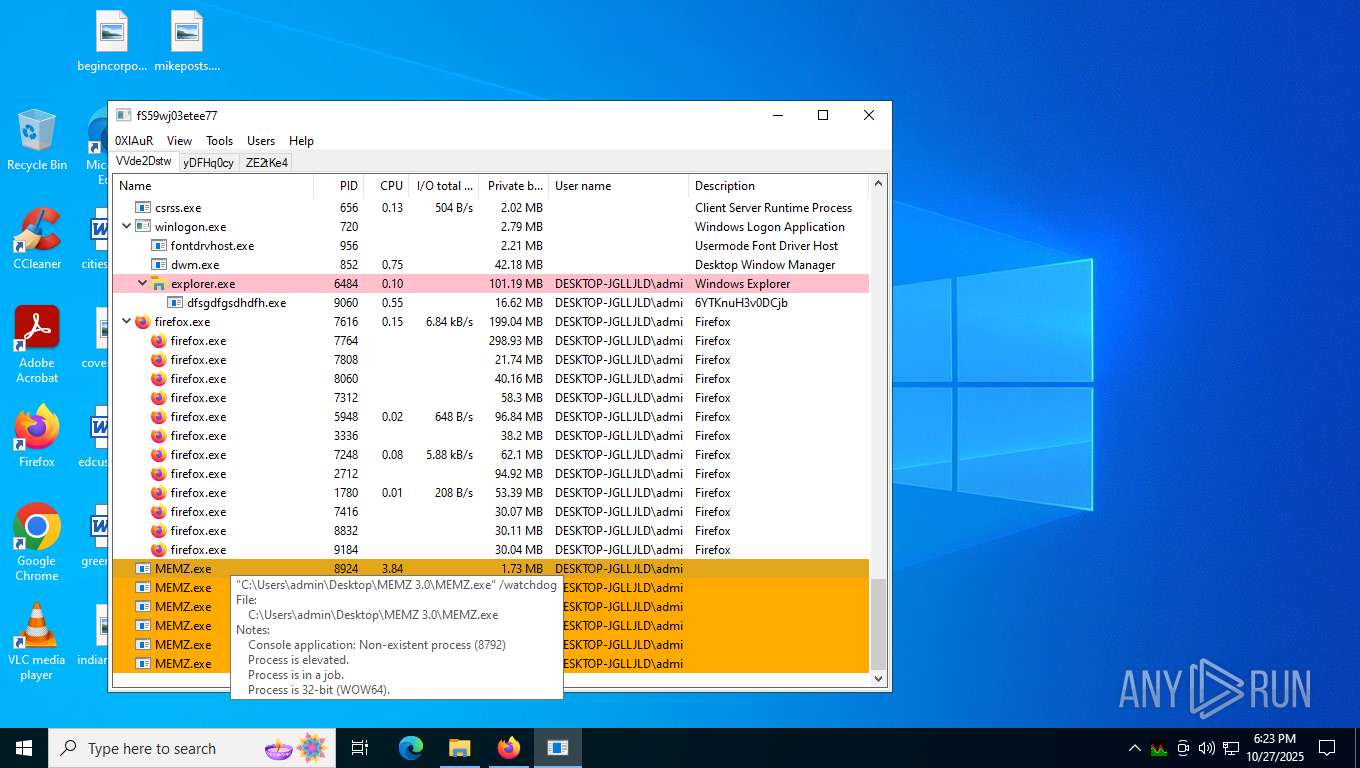The height and width of the screenshot is (768, 1360).
Task: Click the vertical scrollbar thumb
Action: [x=879, y=624]
